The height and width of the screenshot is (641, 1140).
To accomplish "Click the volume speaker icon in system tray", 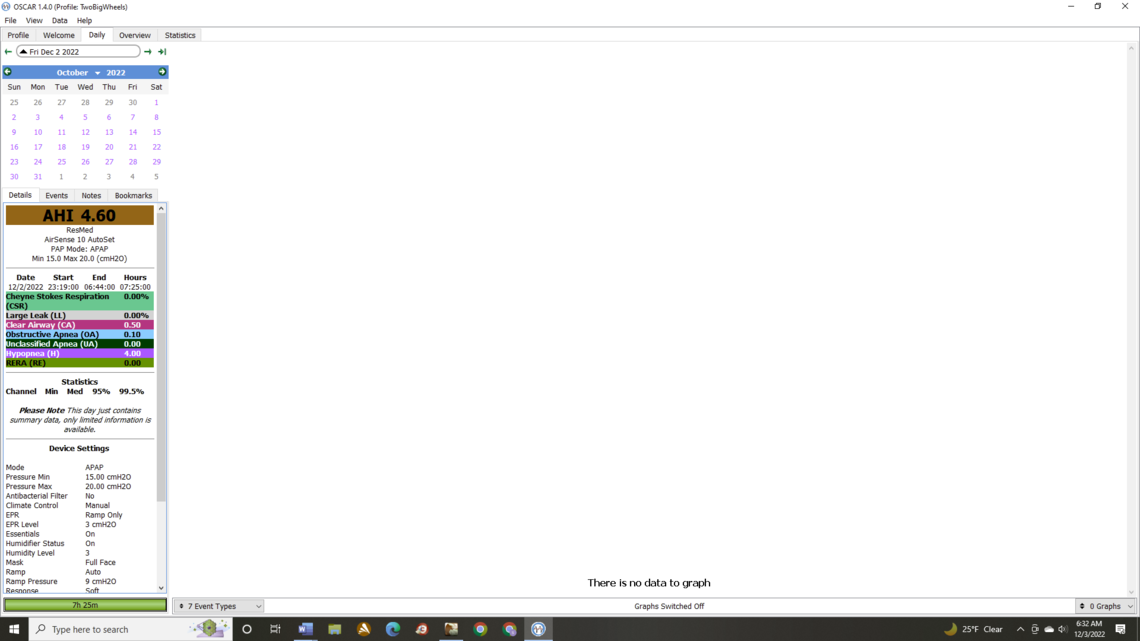I will coord(1062,629).
